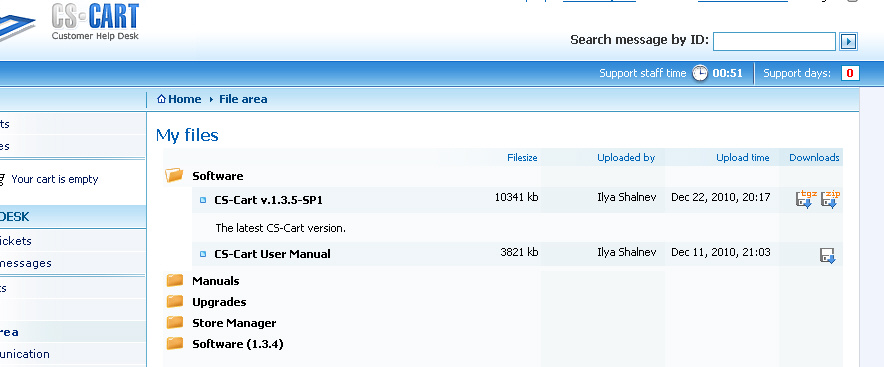Screen dimensions: 884x367
Task: Collapse the Software folder
Action: click(218, 176)
